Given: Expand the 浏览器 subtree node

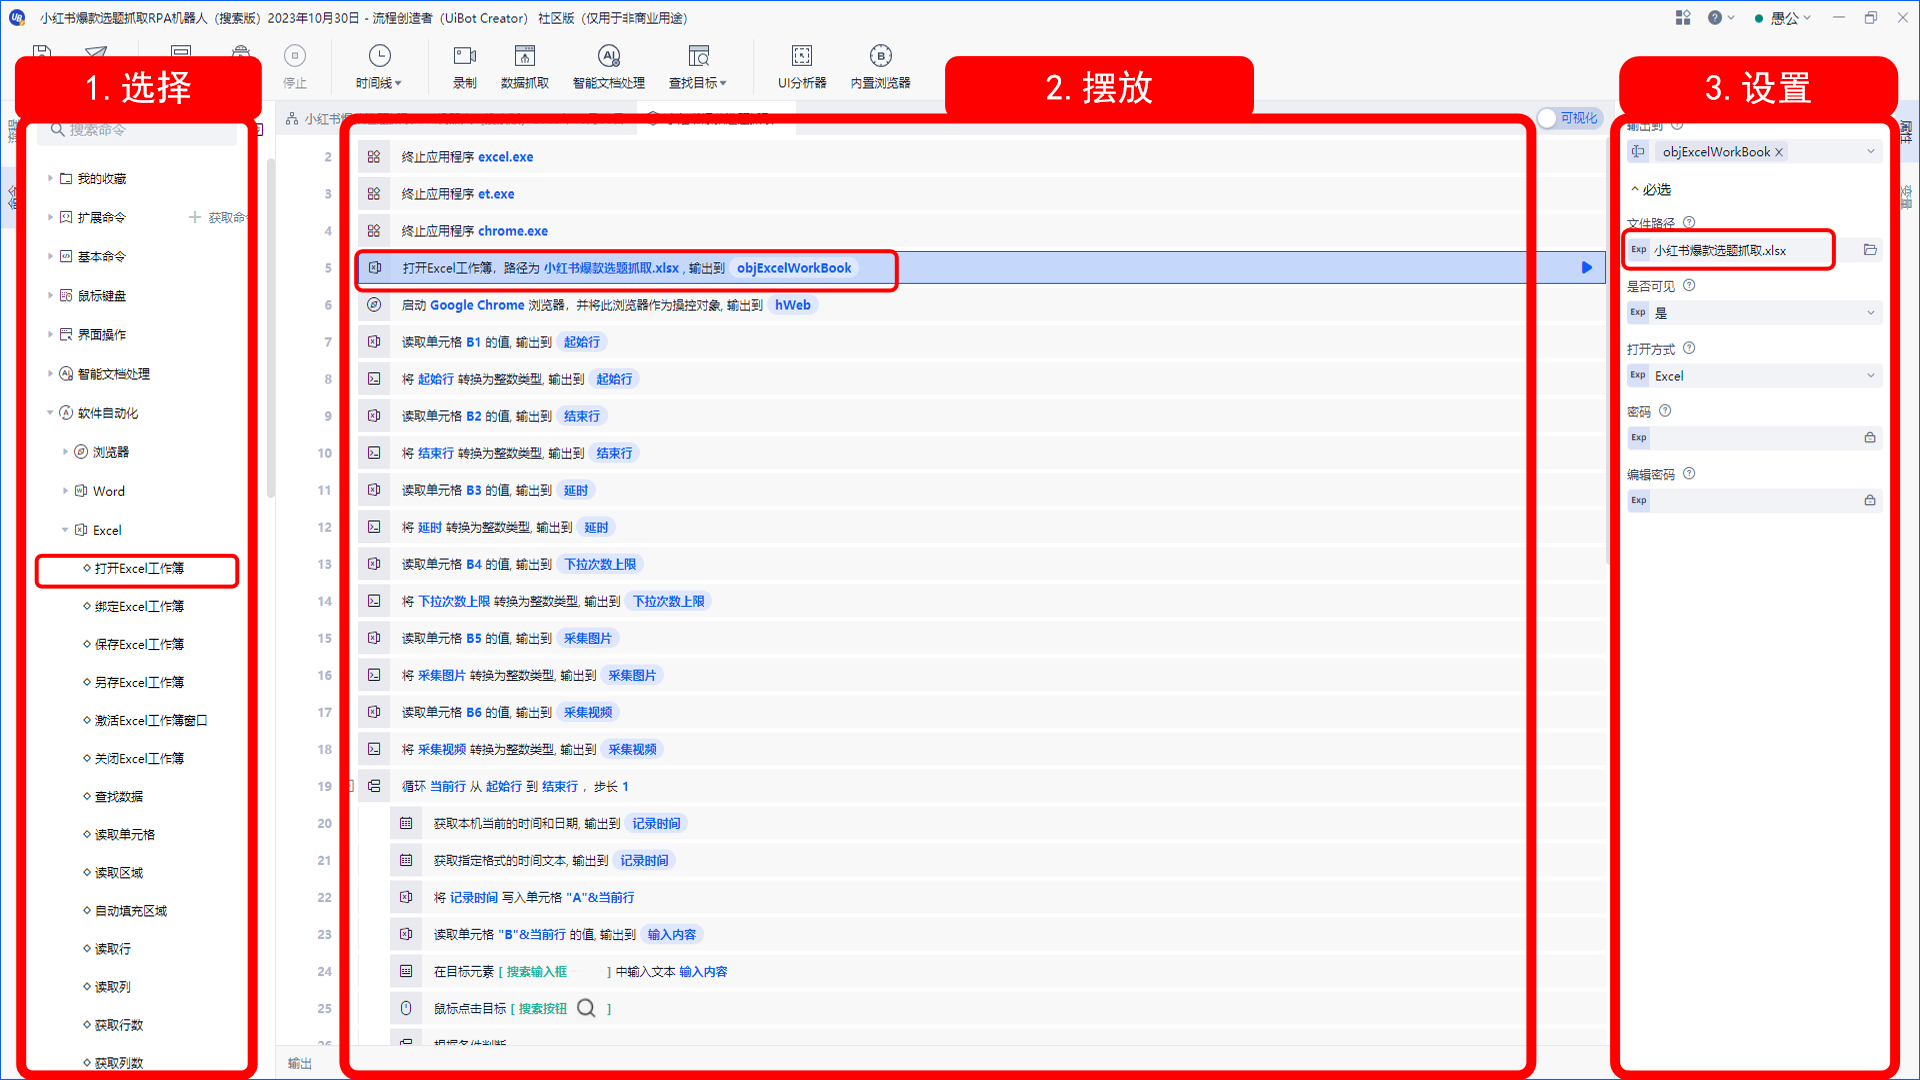Looking at the screenshot, I should (x=66, y=452).
